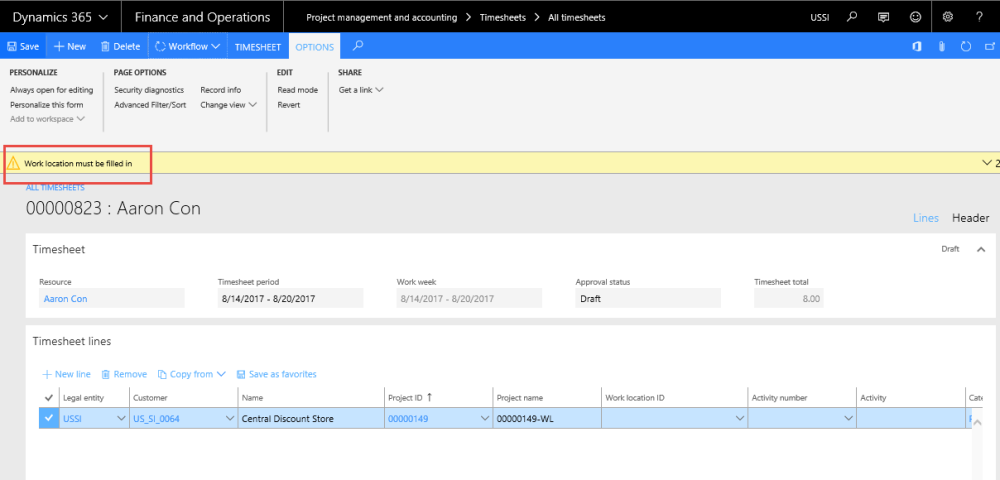Open Advanced Filter/Sort
Screen dimensions: 1000x480
(x=150, y=105)
